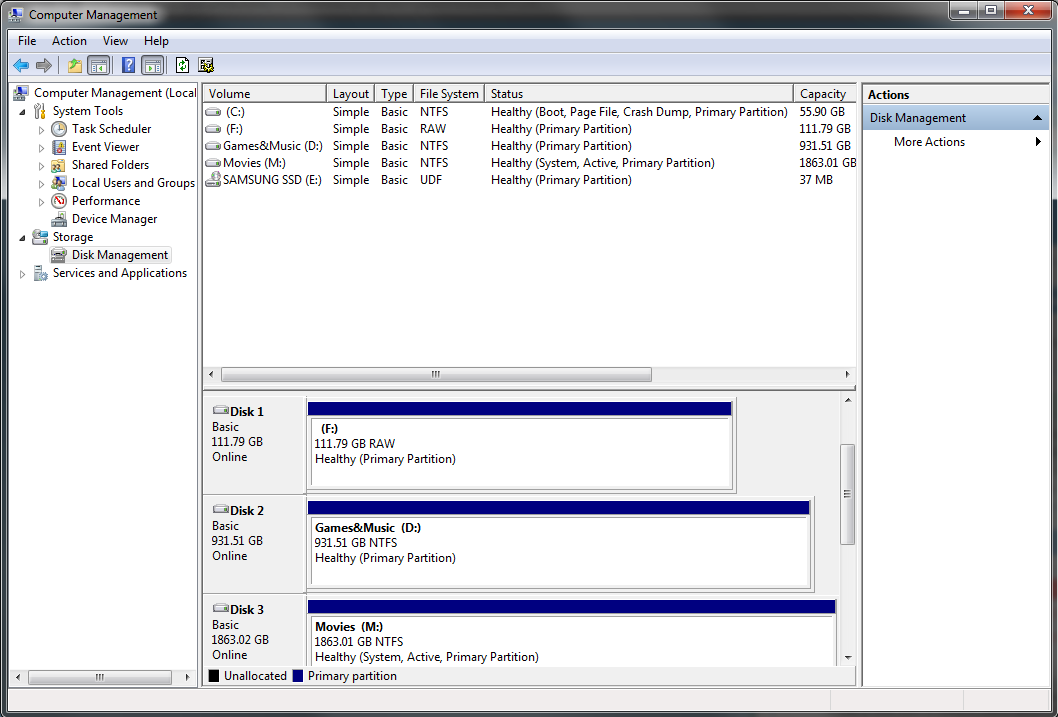1058x717 pixels.
Task: Click the Disk 1 drive icon
Action: [220, 410]
